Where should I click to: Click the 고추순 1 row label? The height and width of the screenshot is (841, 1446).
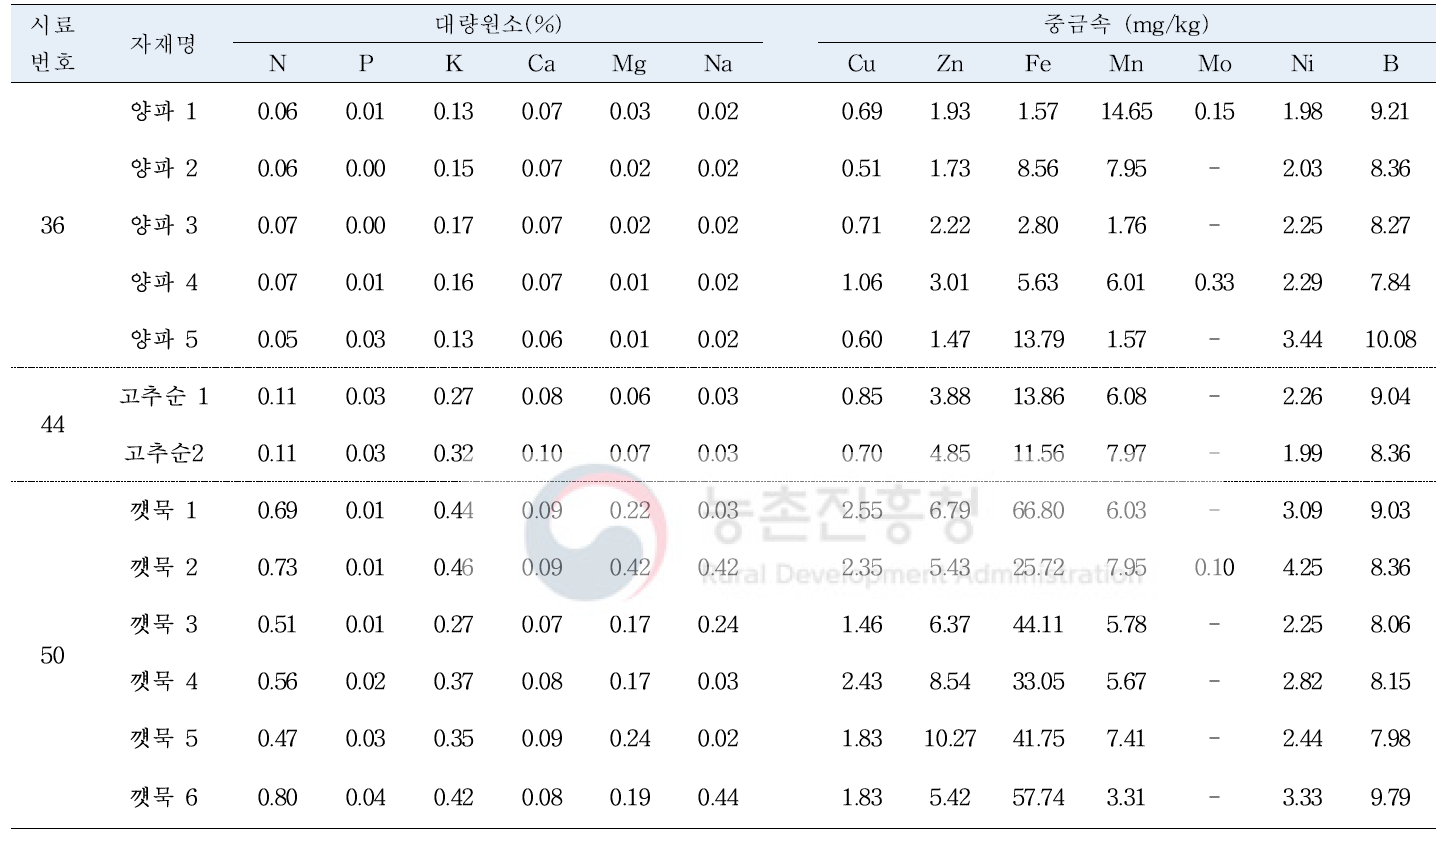164,396
